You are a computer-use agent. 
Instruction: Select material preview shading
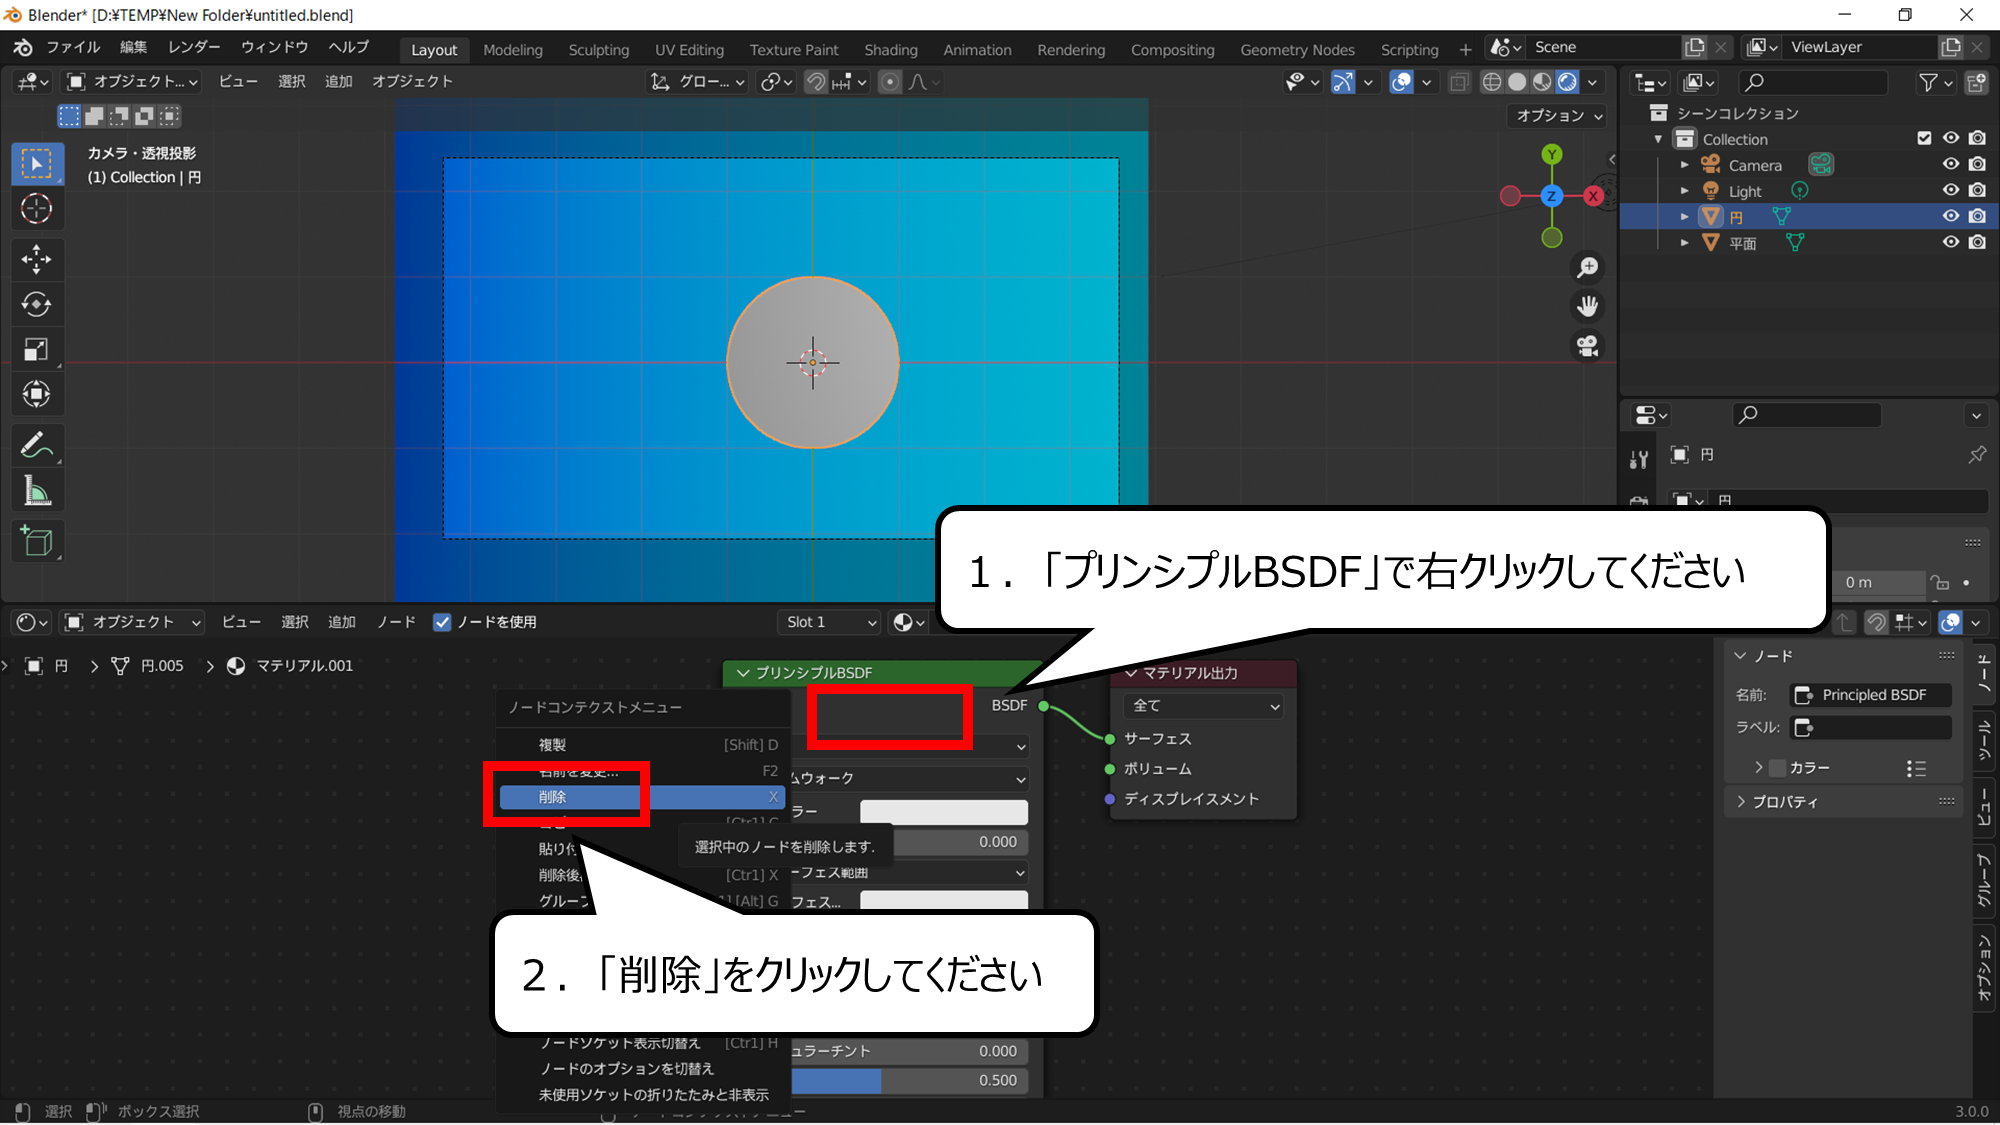pos(1542,82)
